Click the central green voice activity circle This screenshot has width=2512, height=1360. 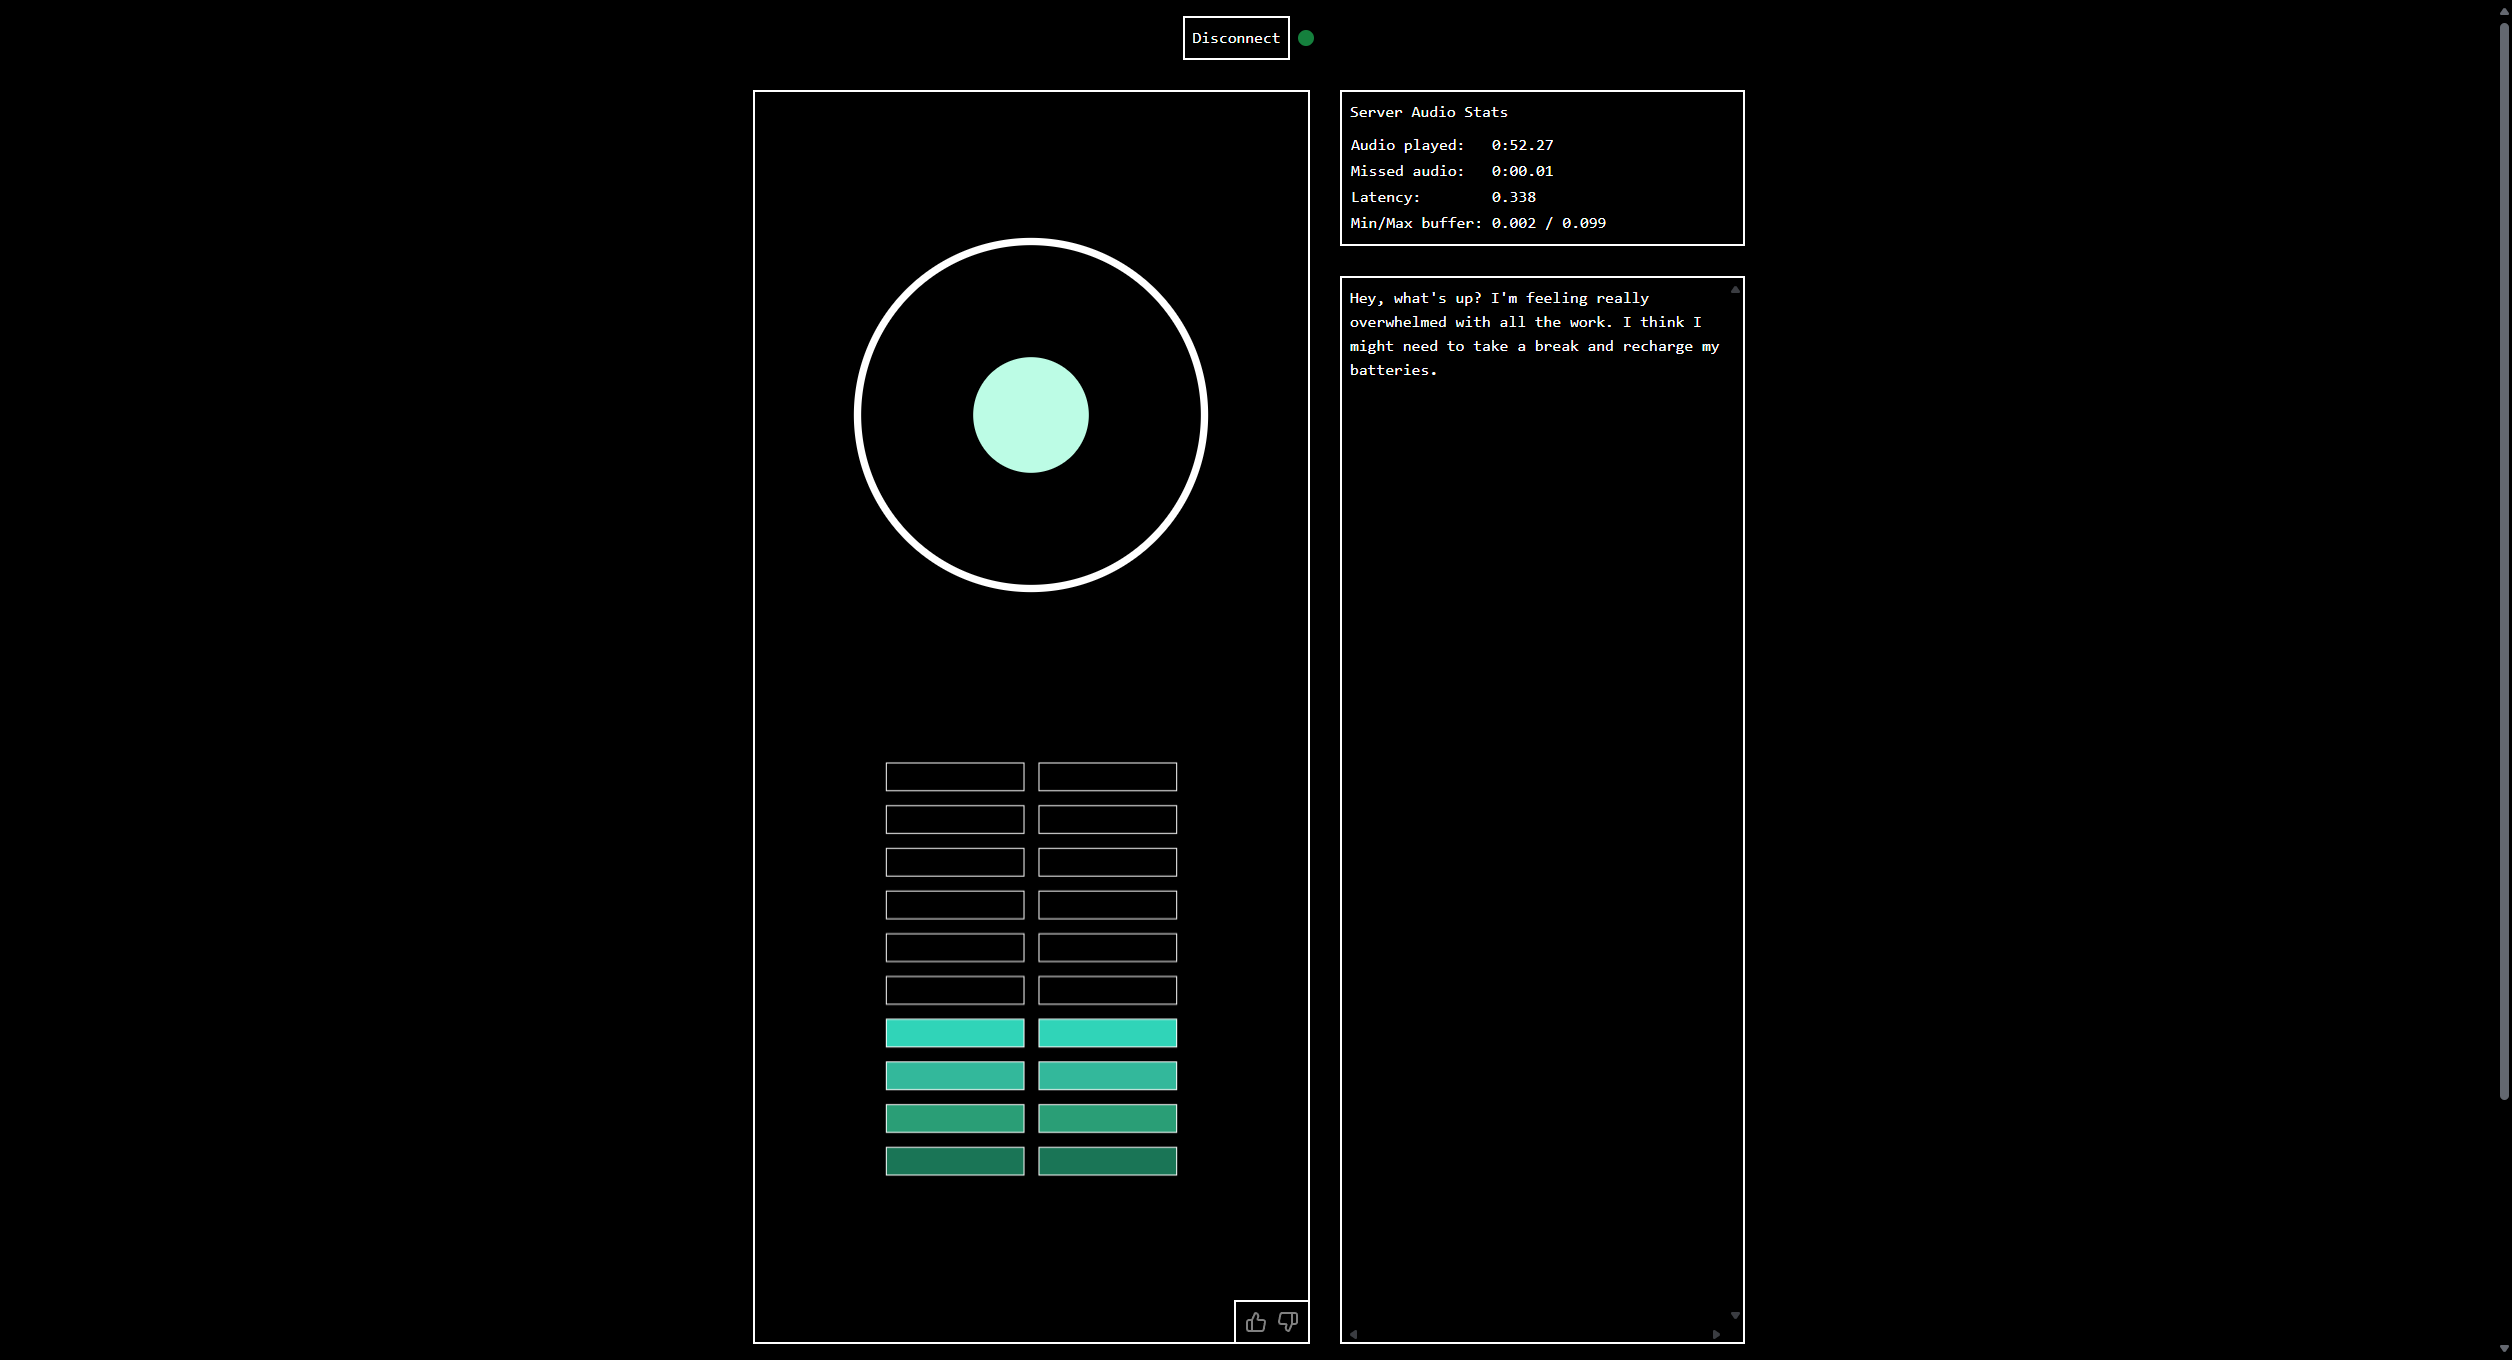coord(1030,415)
